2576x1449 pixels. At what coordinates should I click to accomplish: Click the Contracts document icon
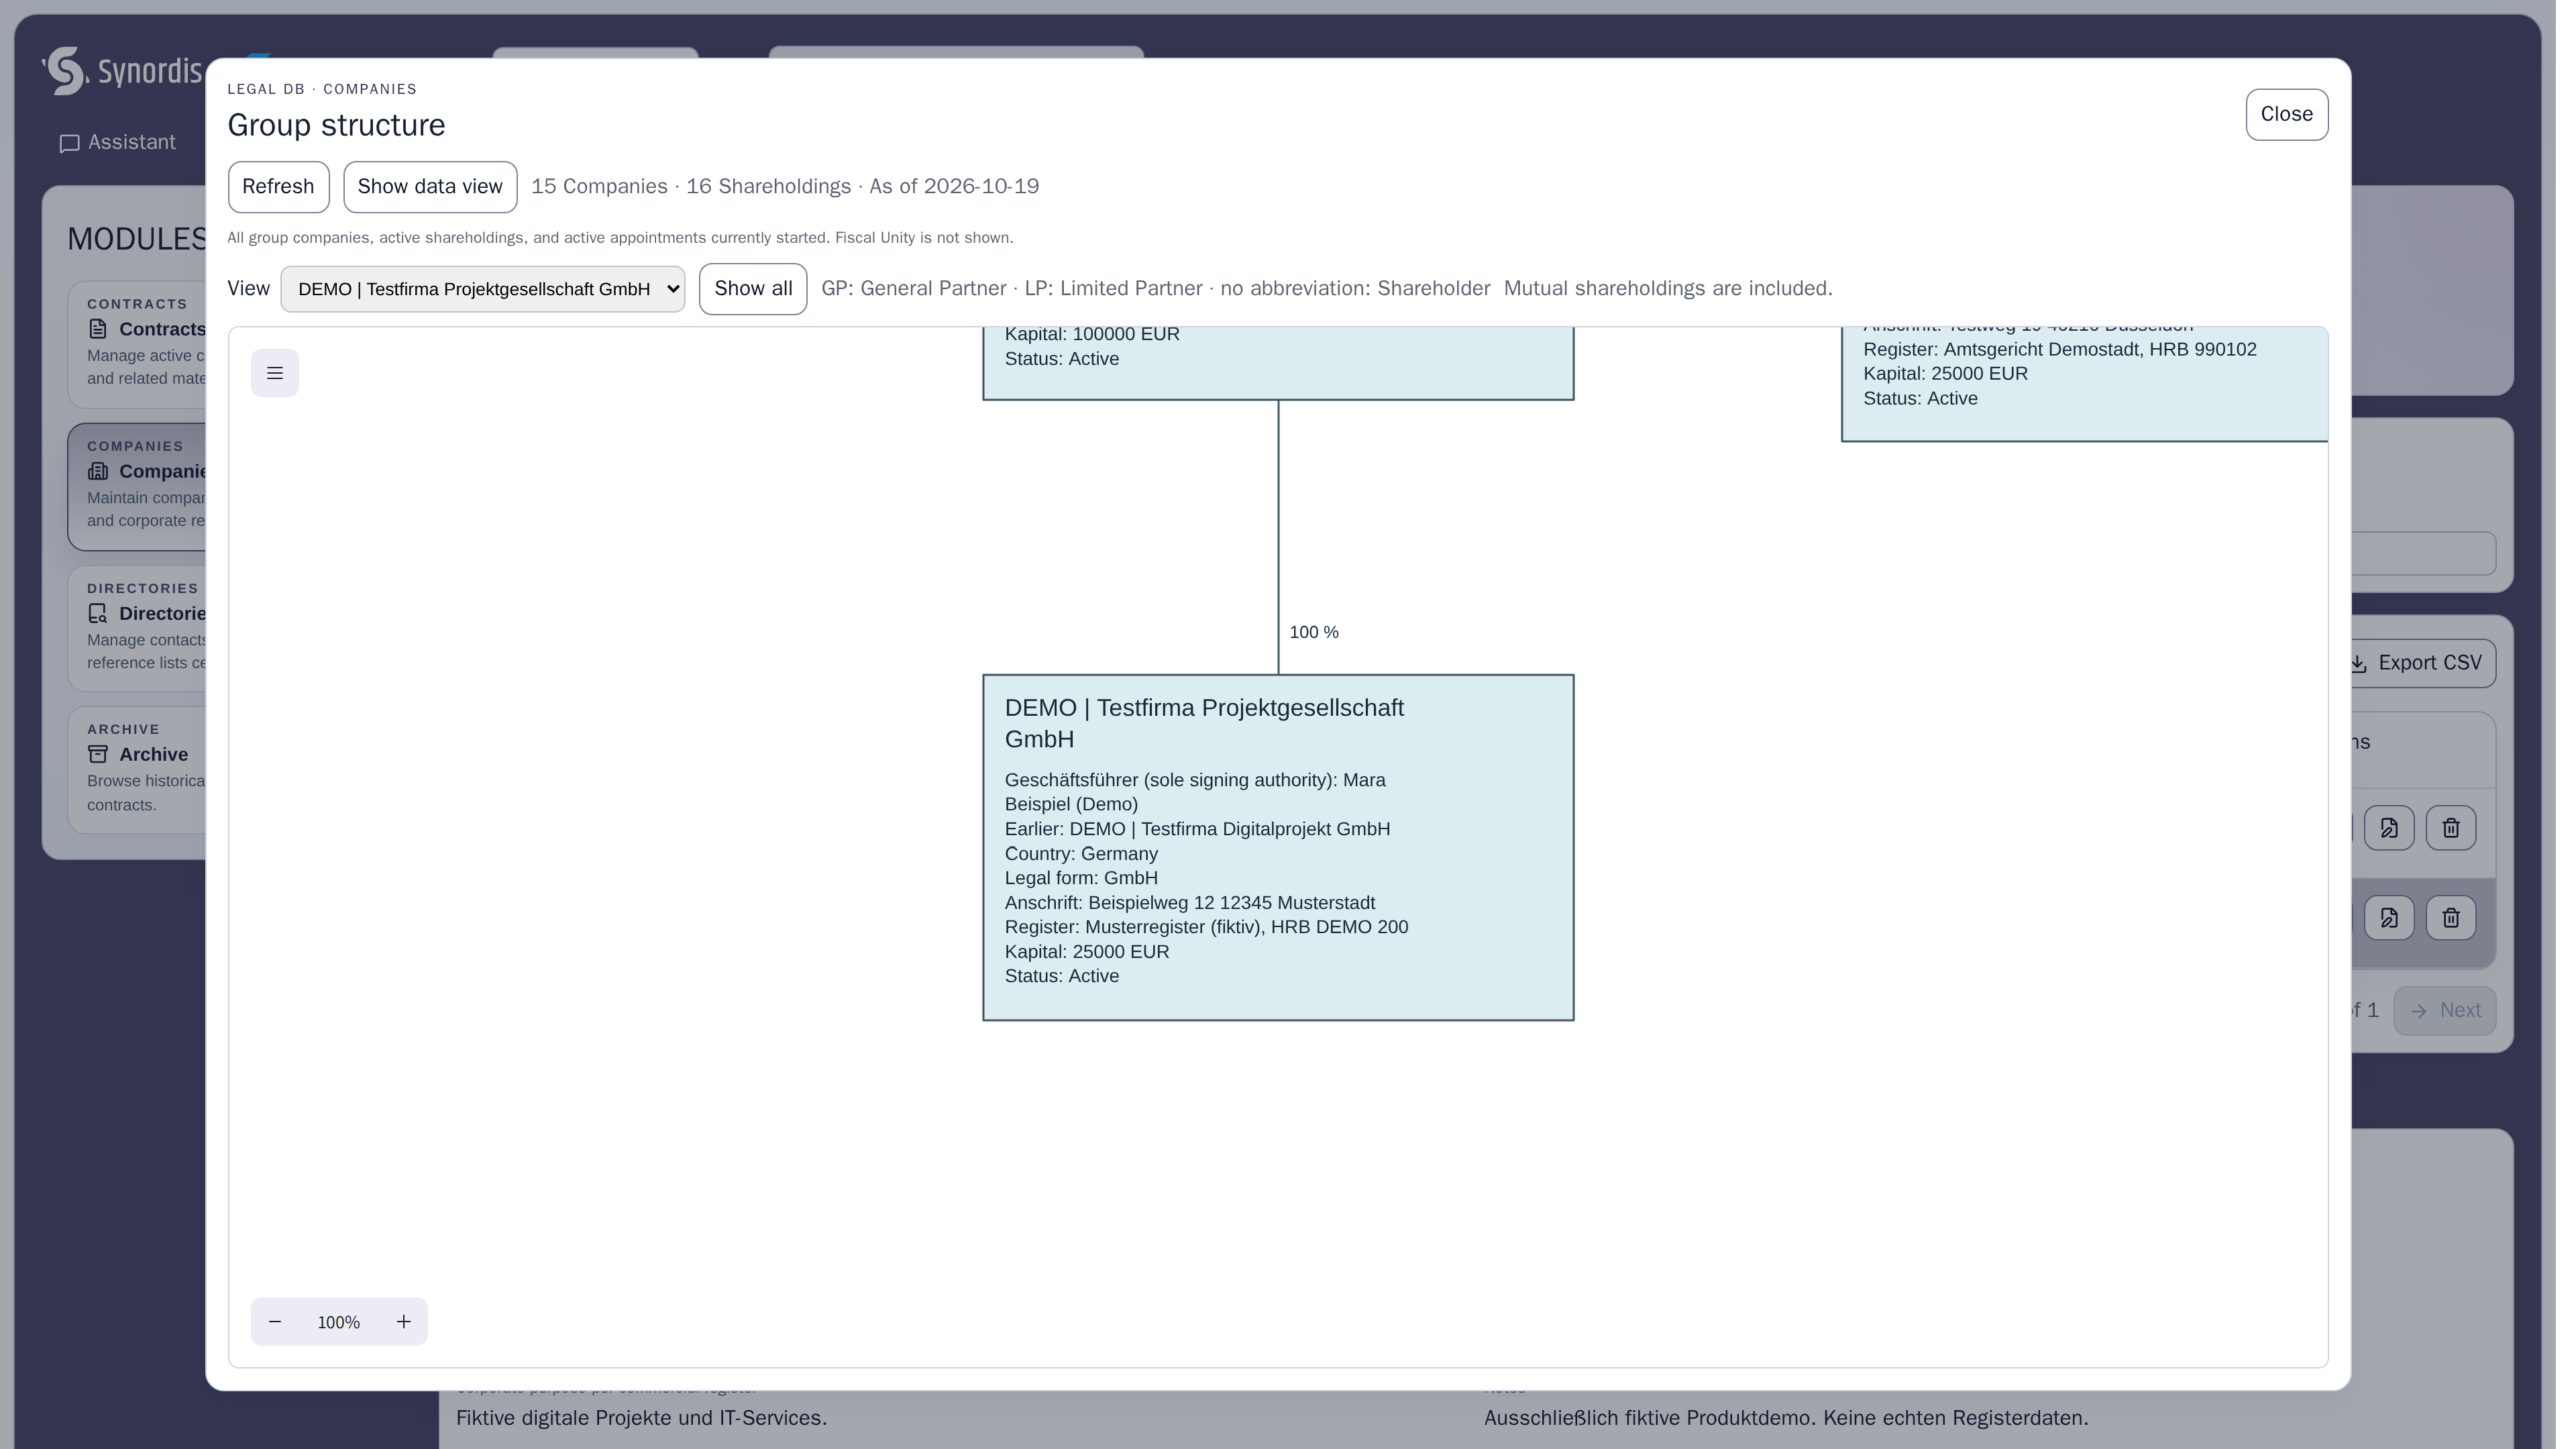pyautogui.click(x=97, y=329)
